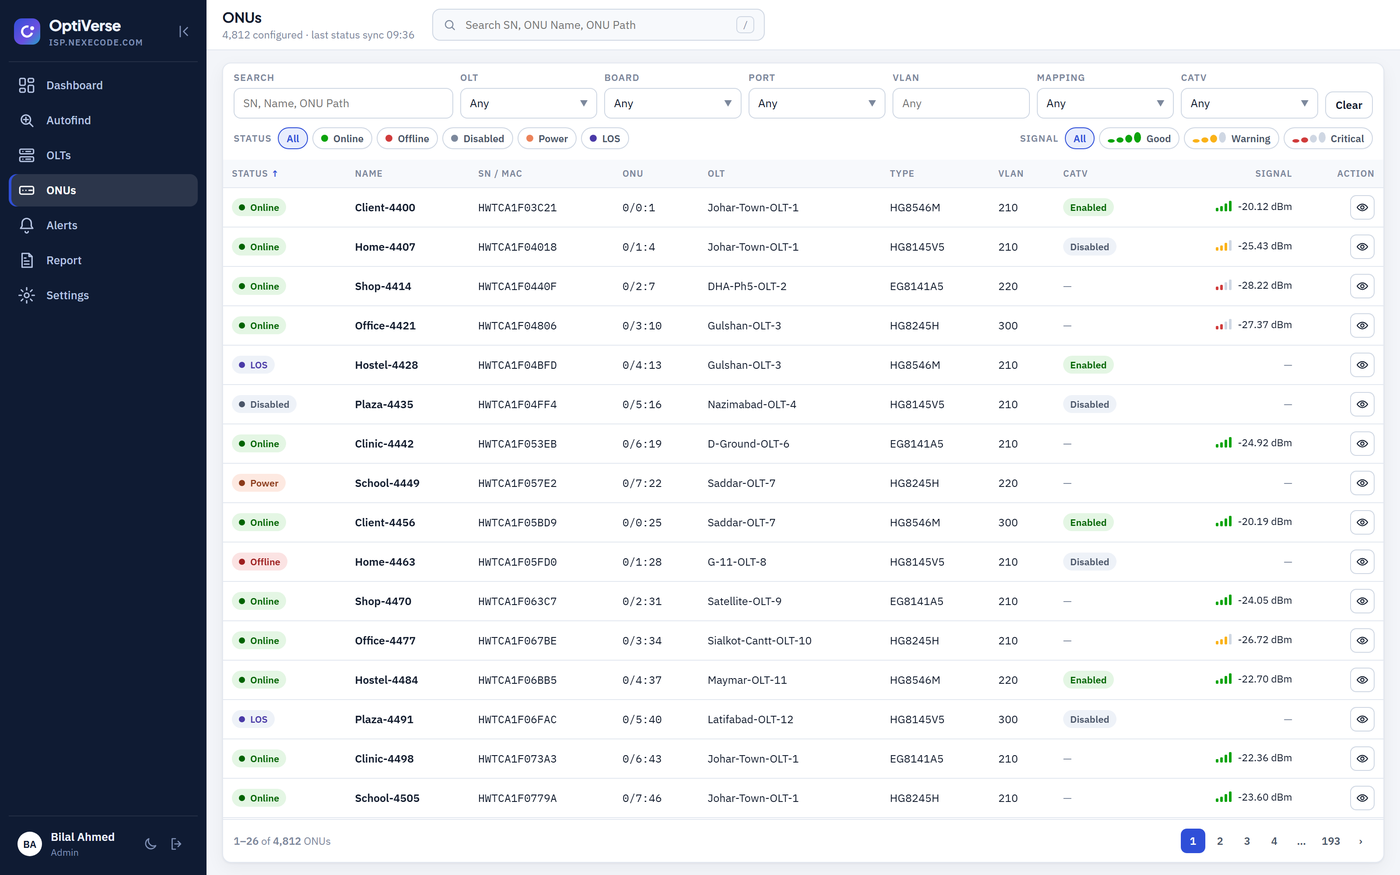Open the Board filter dropdown
This screenshot has height=875, width=1400.
(672, 103)
